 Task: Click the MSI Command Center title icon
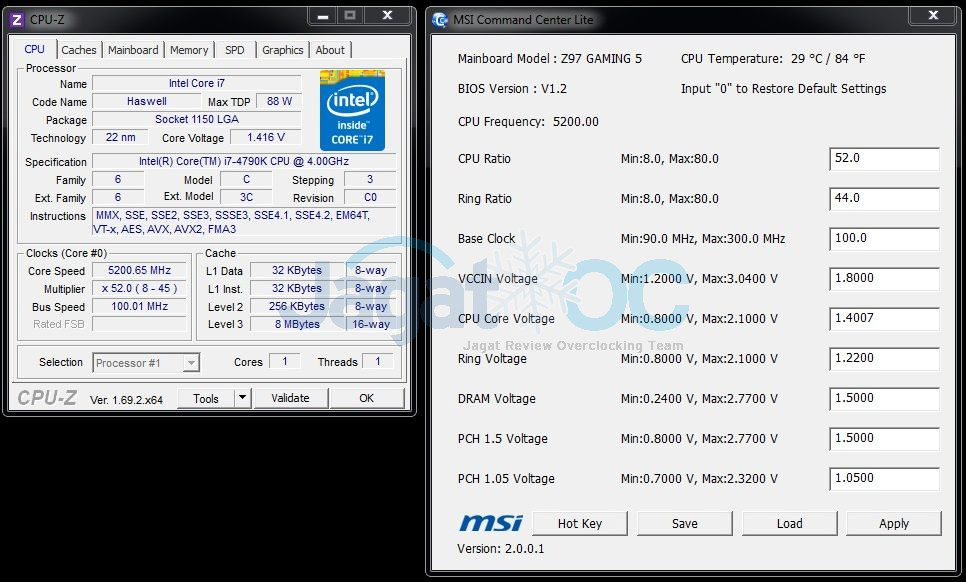(440, 19)
